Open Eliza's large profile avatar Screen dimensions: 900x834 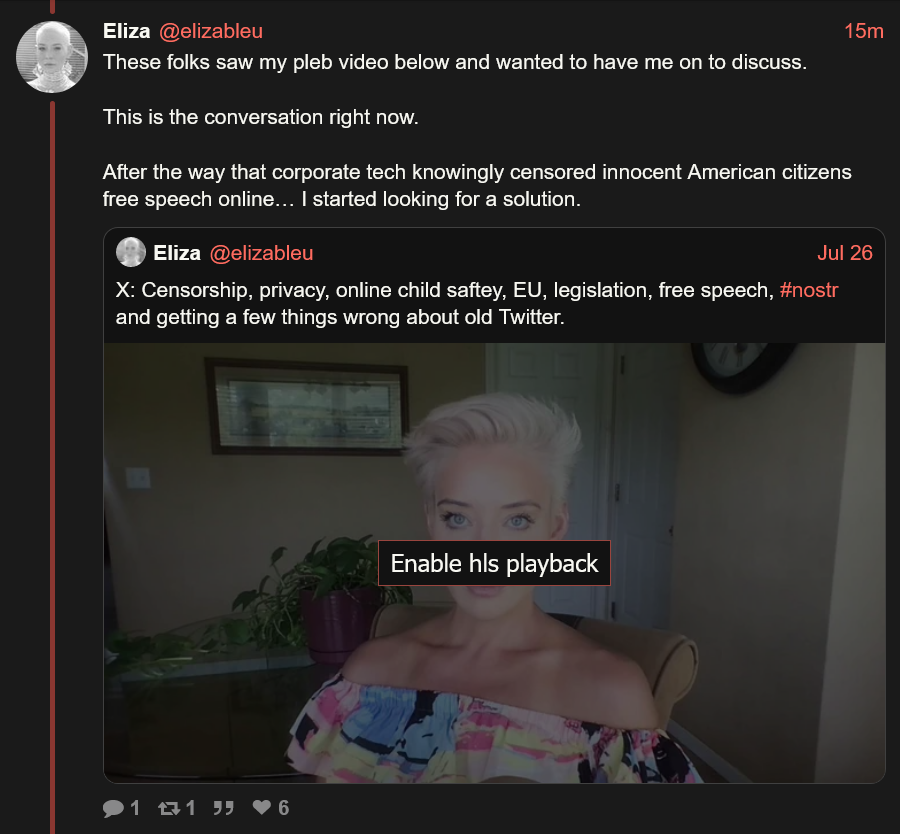pos(52,57)
